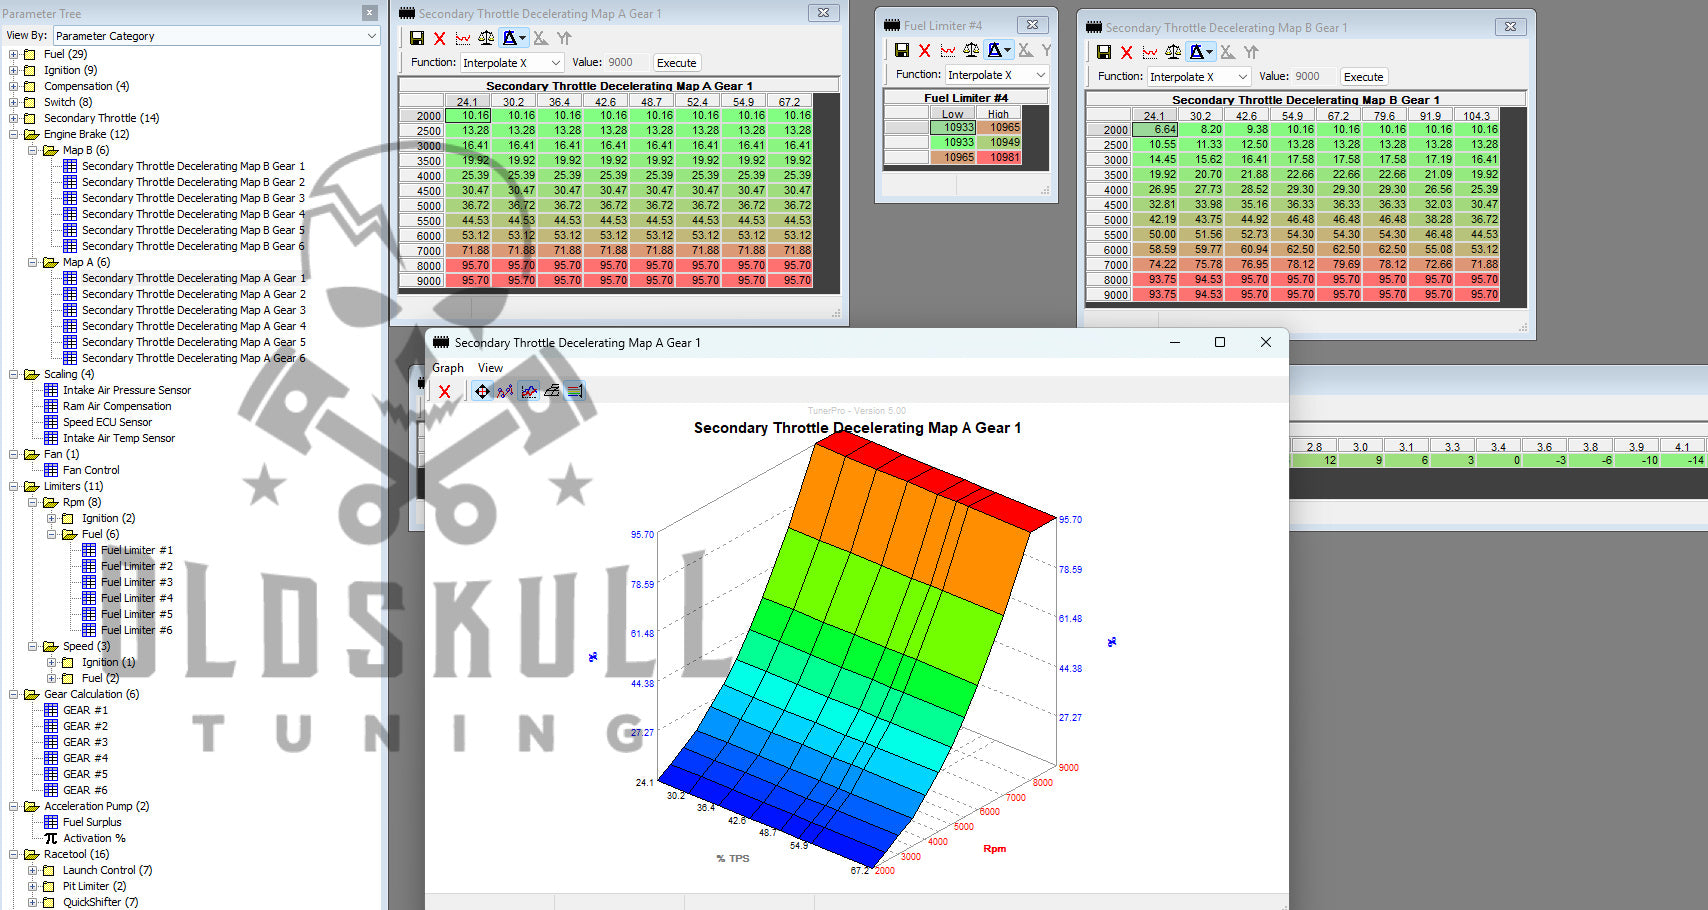Click Low 10933 top cell in Fuel Limiter #4

tap(953, 128)
